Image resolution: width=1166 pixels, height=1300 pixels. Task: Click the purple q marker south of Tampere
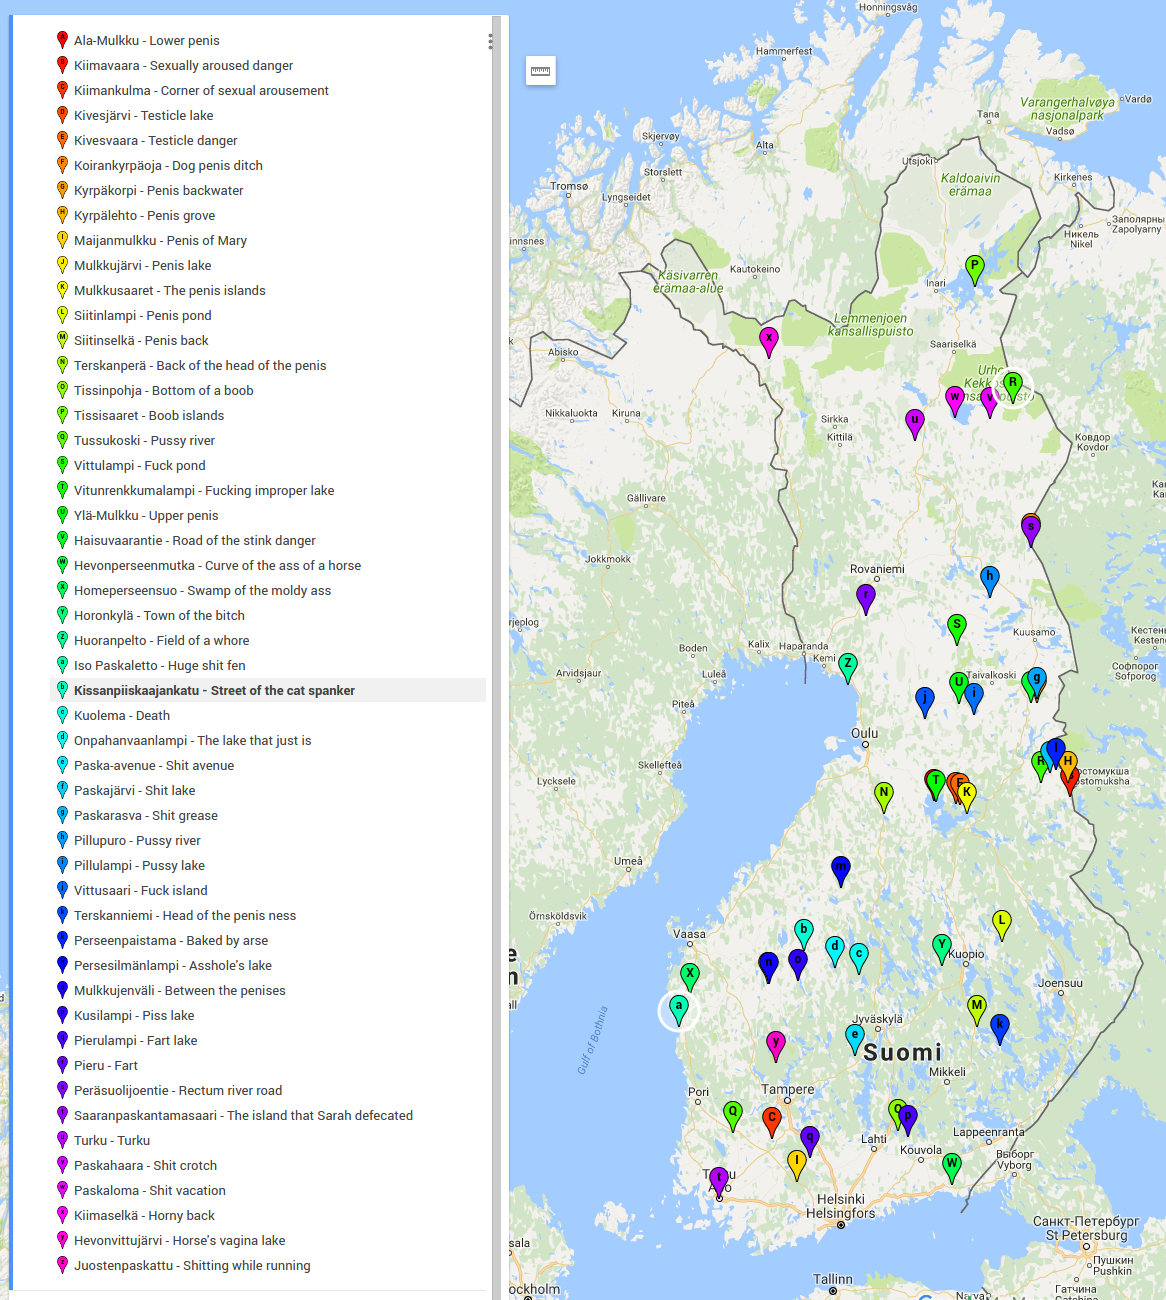tap(811, 1140)
